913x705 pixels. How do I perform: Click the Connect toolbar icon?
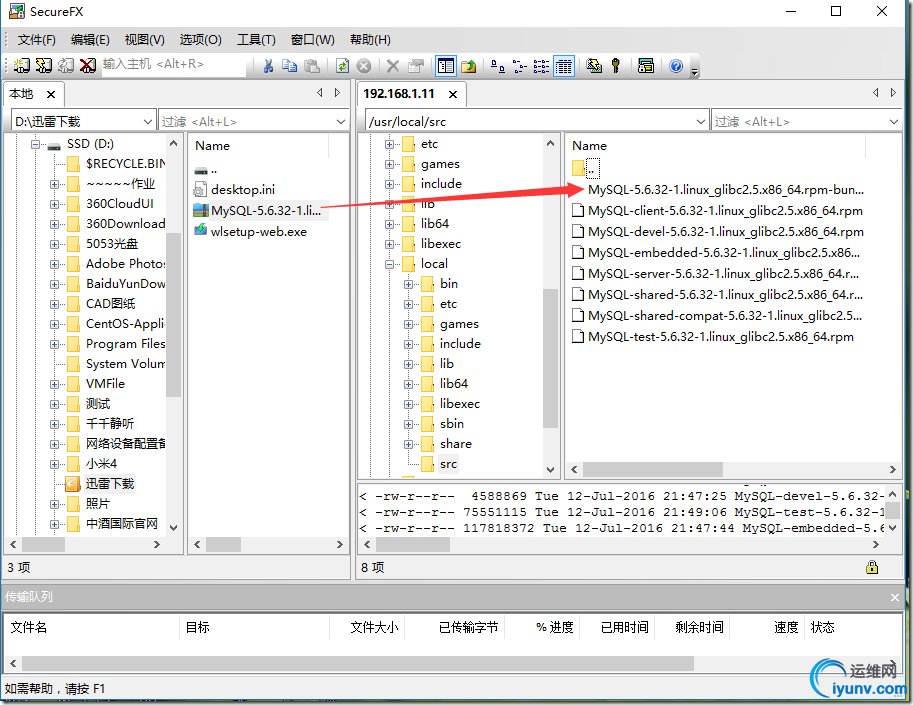pos(22,66)
